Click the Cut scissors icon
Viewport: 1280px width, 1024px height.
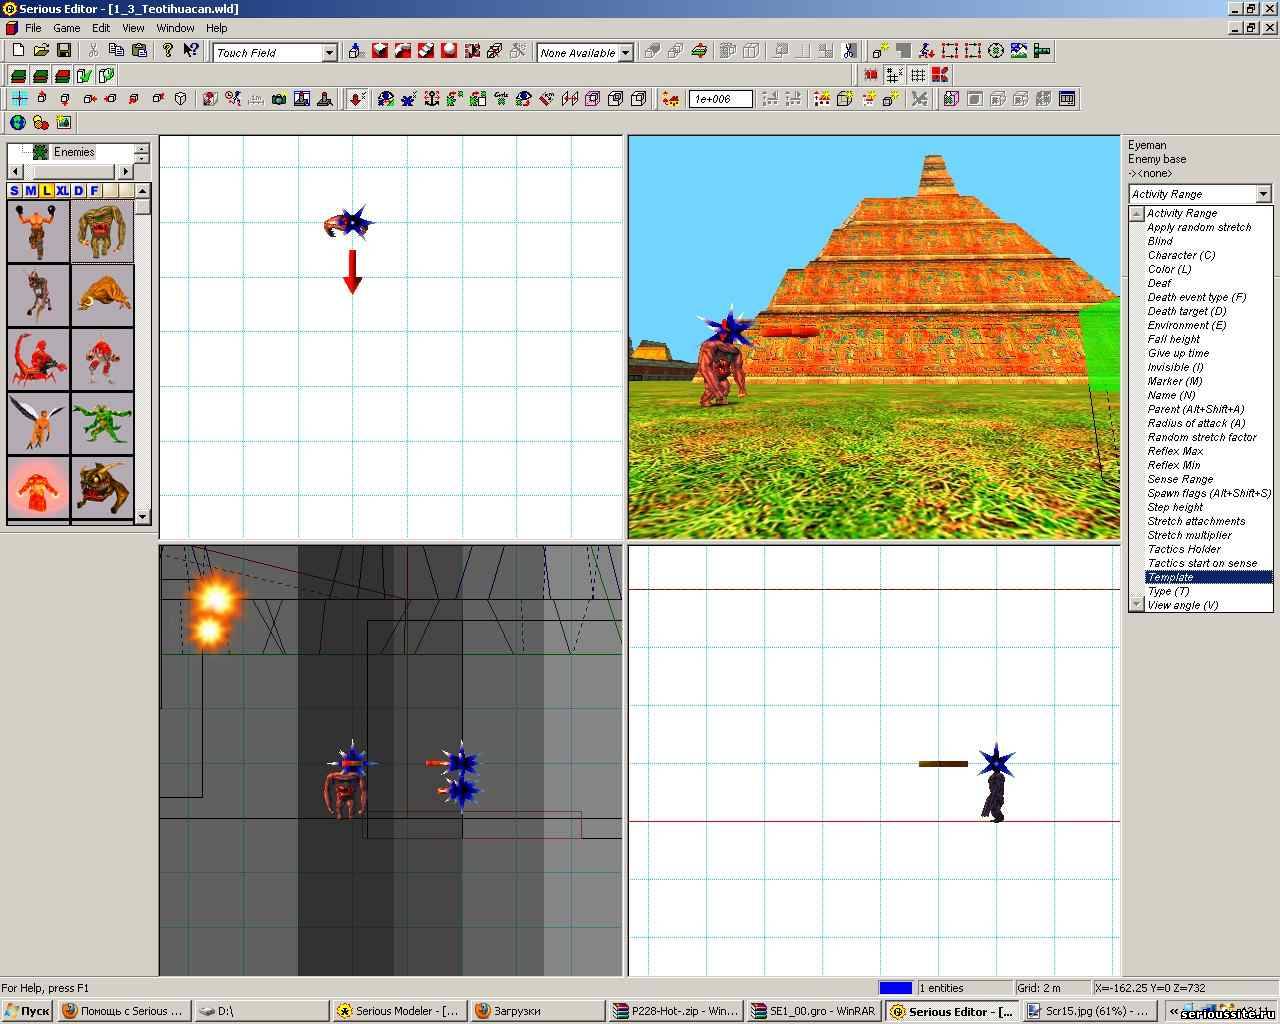[93, 51]
